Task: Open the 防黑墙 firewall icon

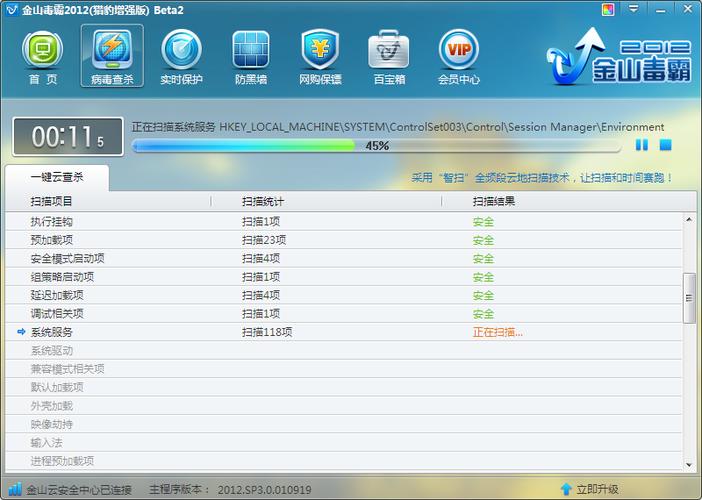Action: 251,56
